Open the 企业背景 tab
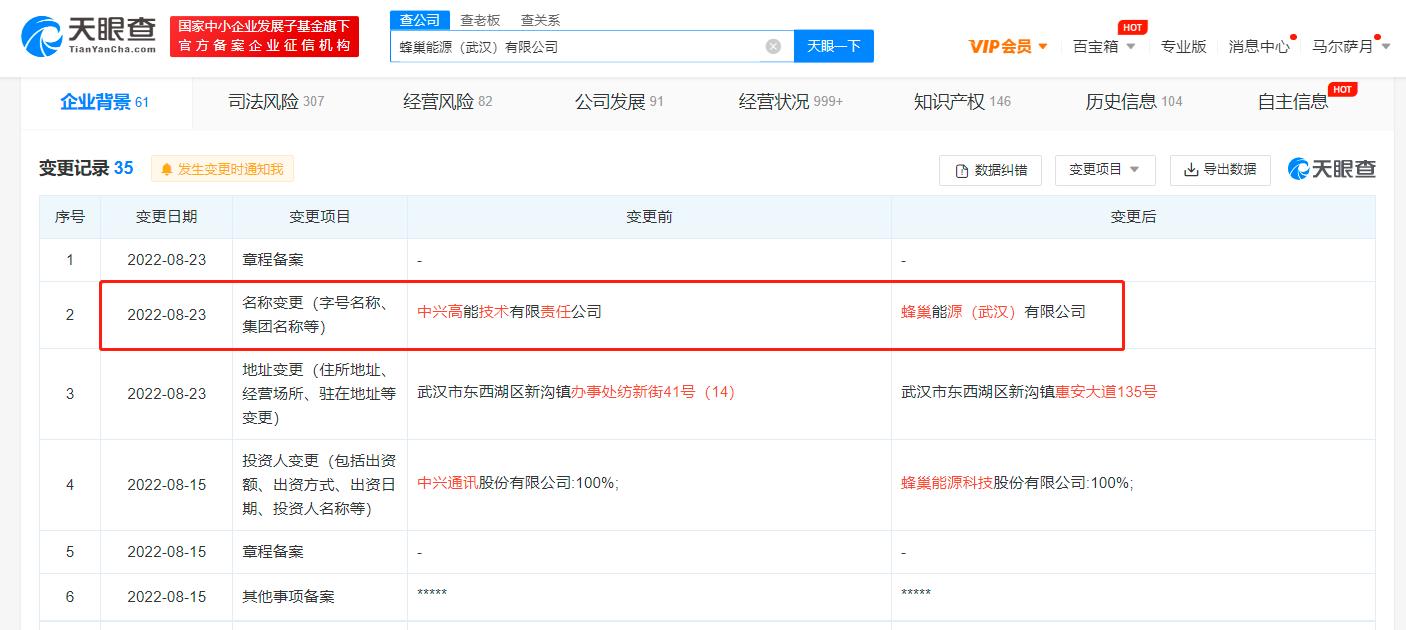The height and width of the screenshot is (630, 1406). click(x=104, y=102)
